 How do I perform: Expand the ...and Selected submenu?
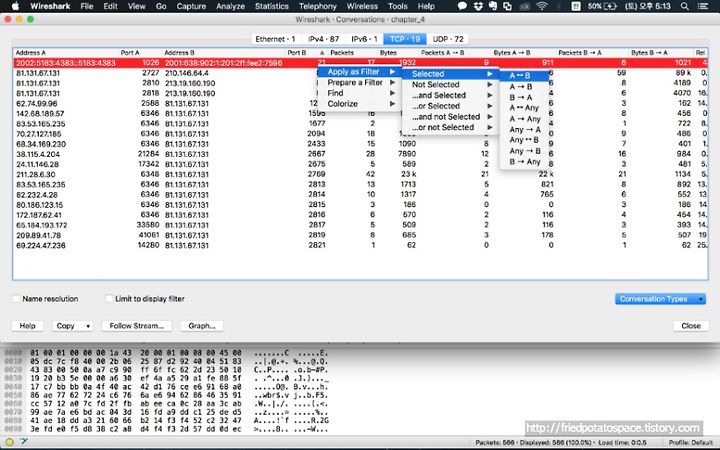click(x=451, y=95)
